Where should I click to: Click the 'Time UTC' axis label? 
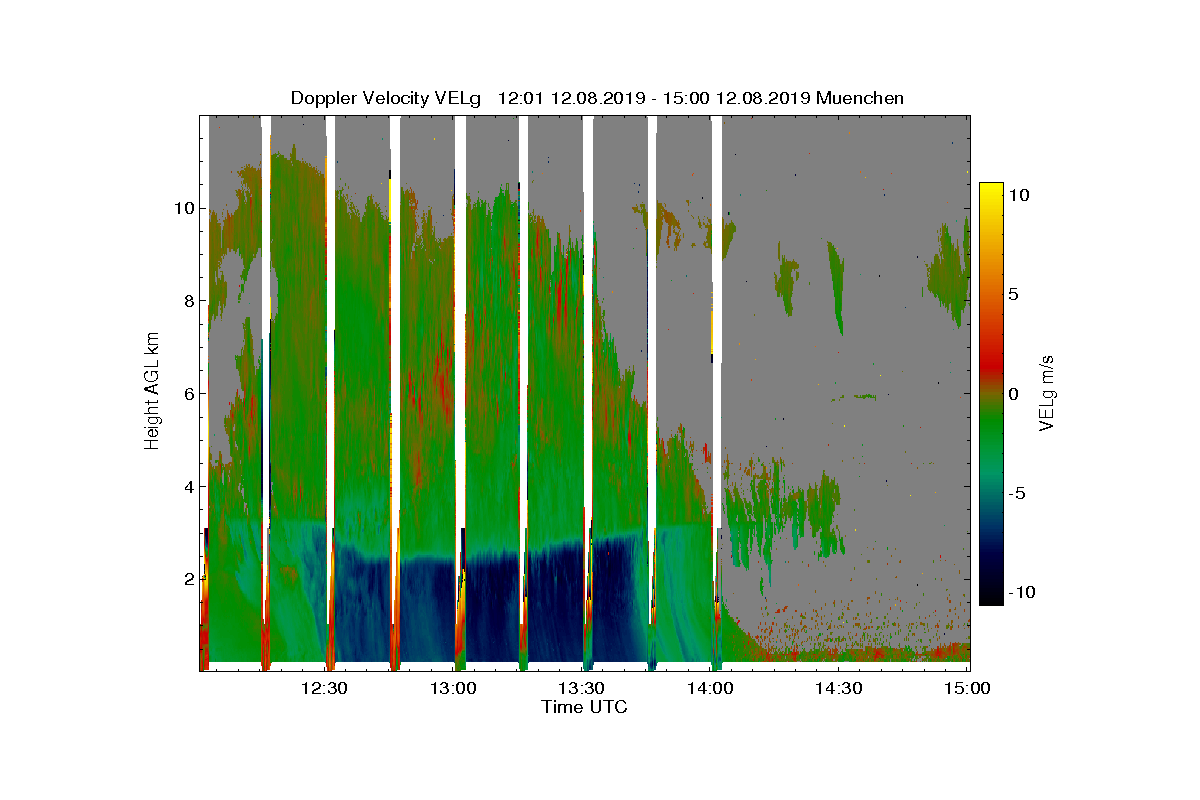[584, 708]
